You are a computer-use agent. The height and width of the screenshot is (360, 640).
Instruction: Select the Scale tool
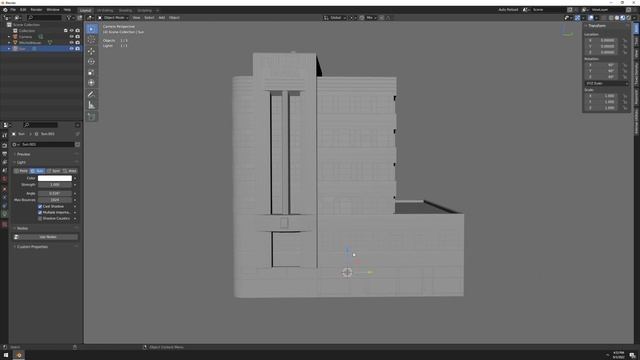91,72
